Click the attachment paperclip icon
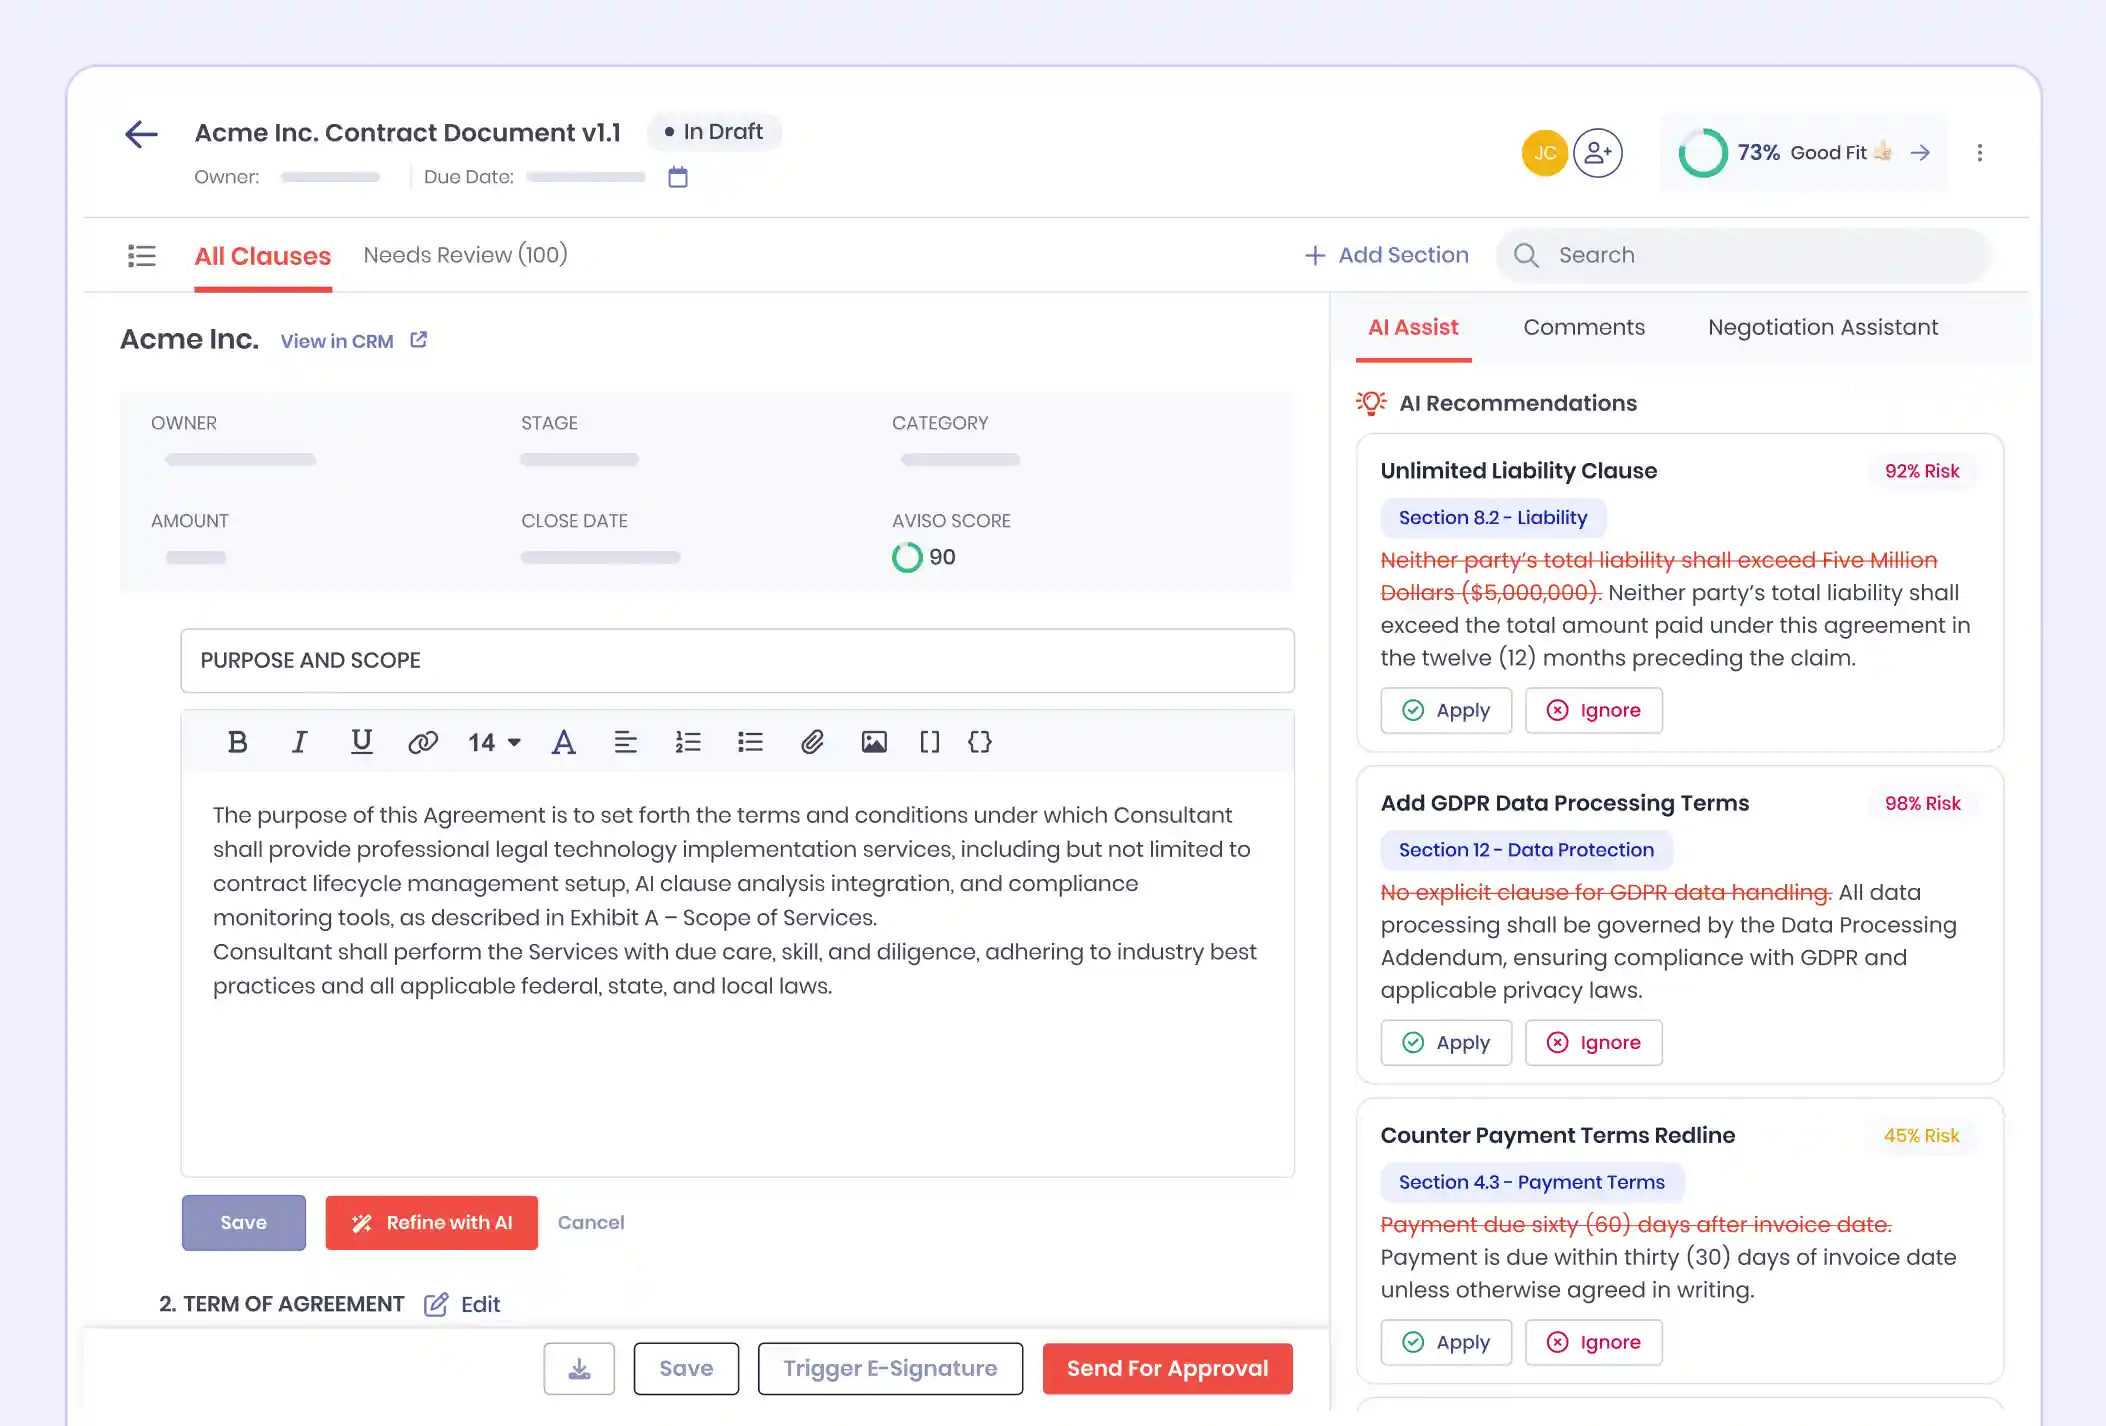 click(812, 742)
